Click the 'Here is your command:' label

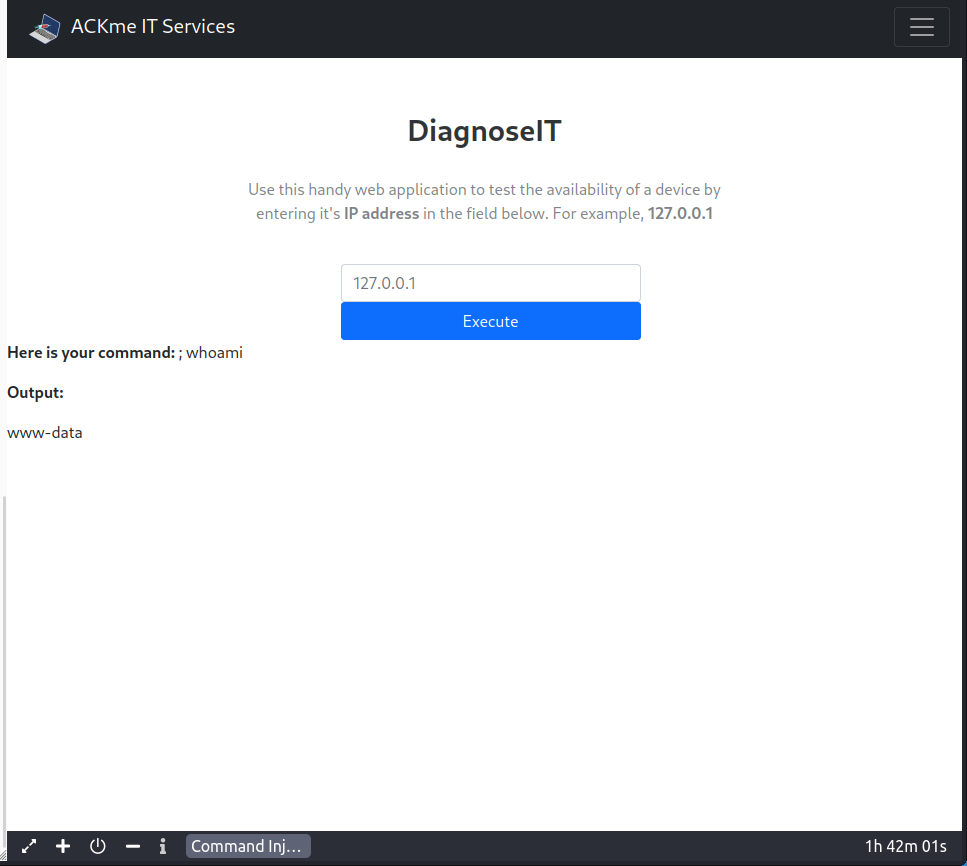point(91,353)
